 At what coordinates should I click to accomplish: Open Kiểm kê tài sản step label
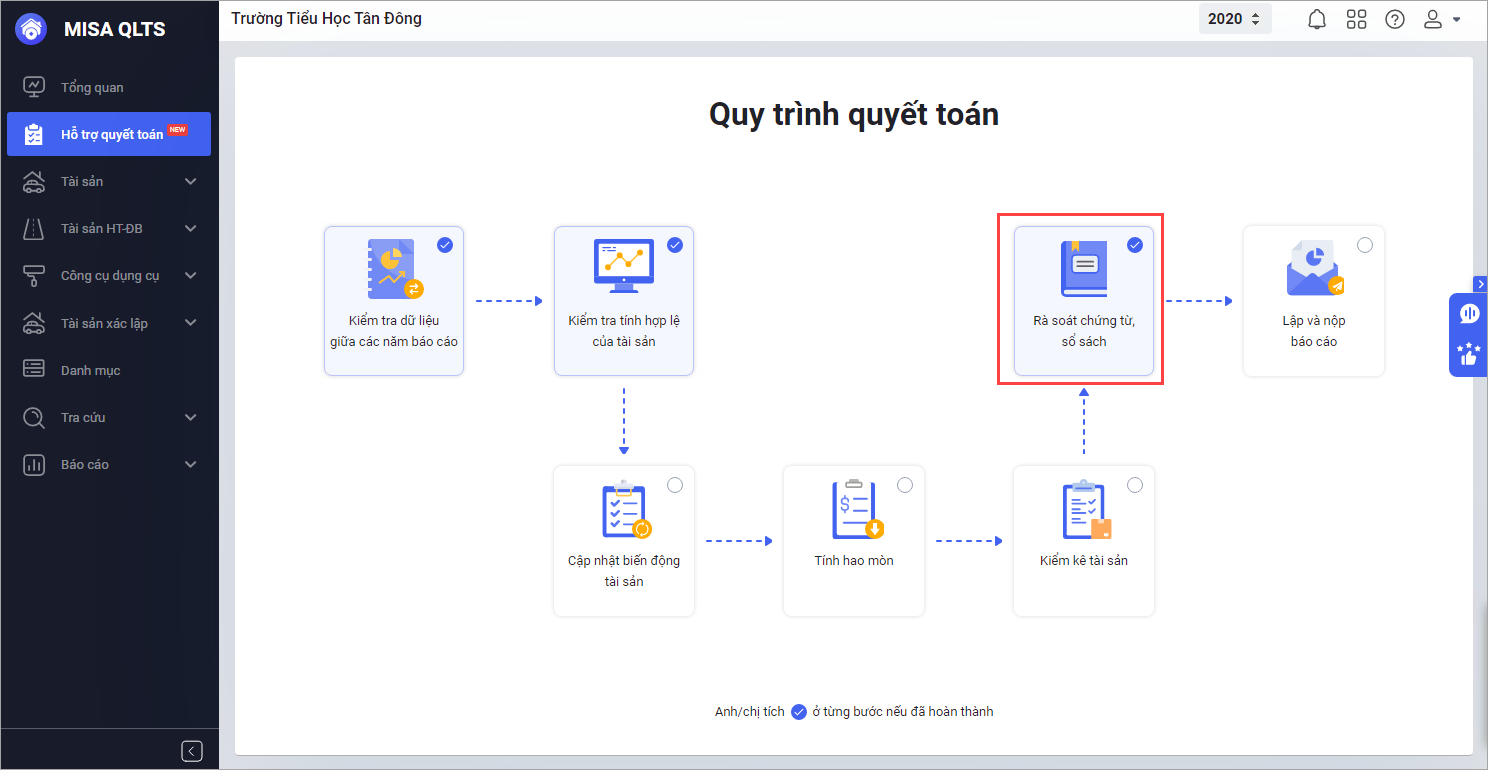point(1084,561)
